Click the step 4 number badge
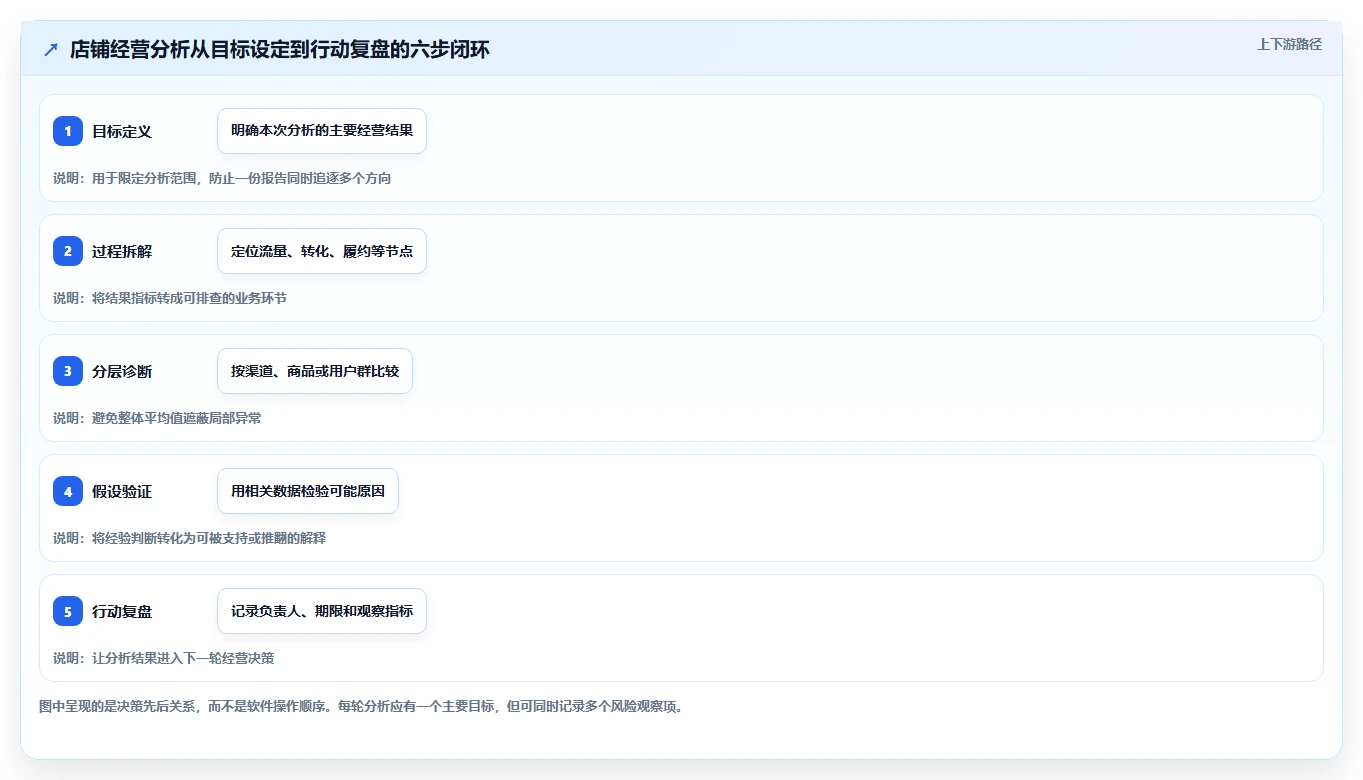 click(68, 491)
